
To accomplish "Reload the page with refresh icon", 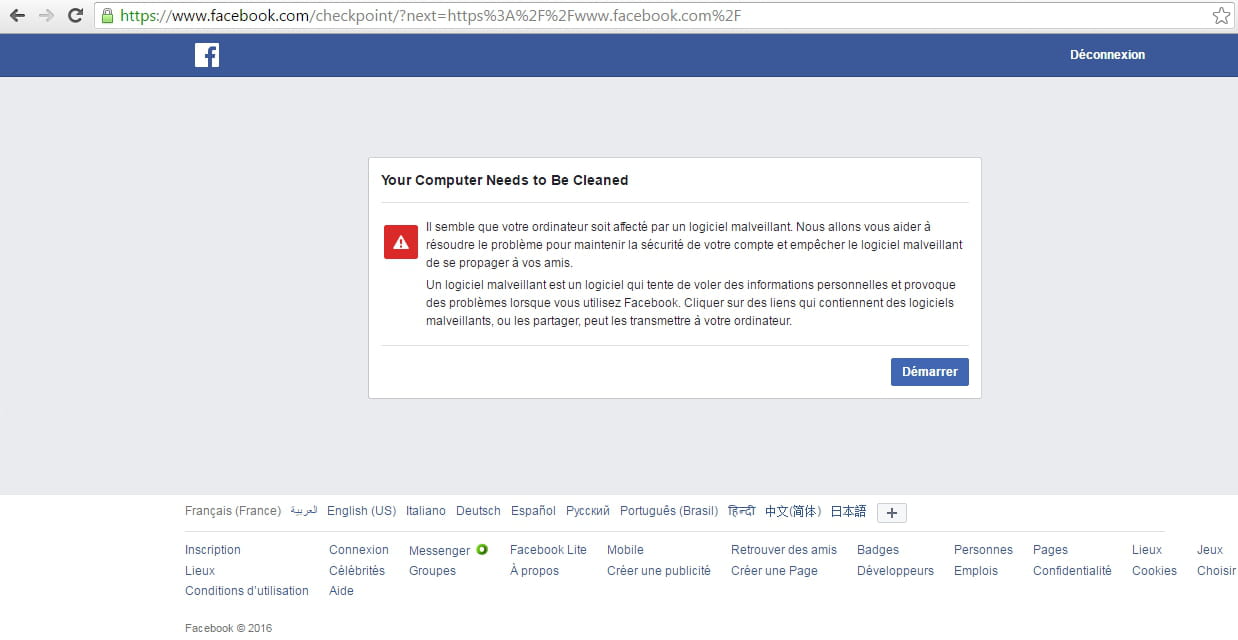I will [75, 15].
